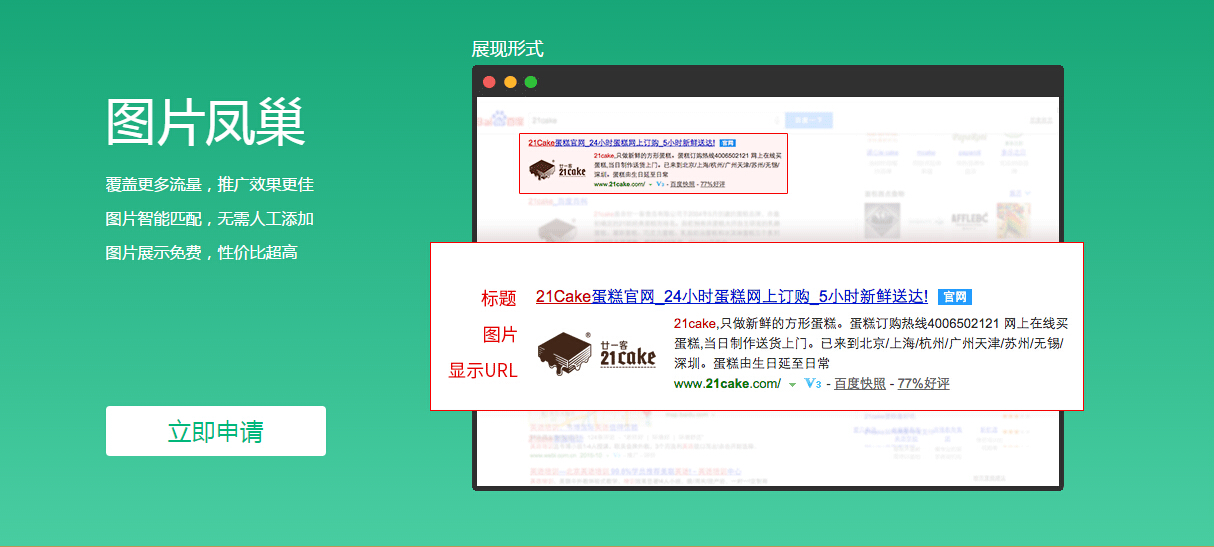Viewport: 1214px width, 547px height.
Task: Open the enlarged 21Cake蛋糕官网 ad title link
Action: [x=731, y=296]
